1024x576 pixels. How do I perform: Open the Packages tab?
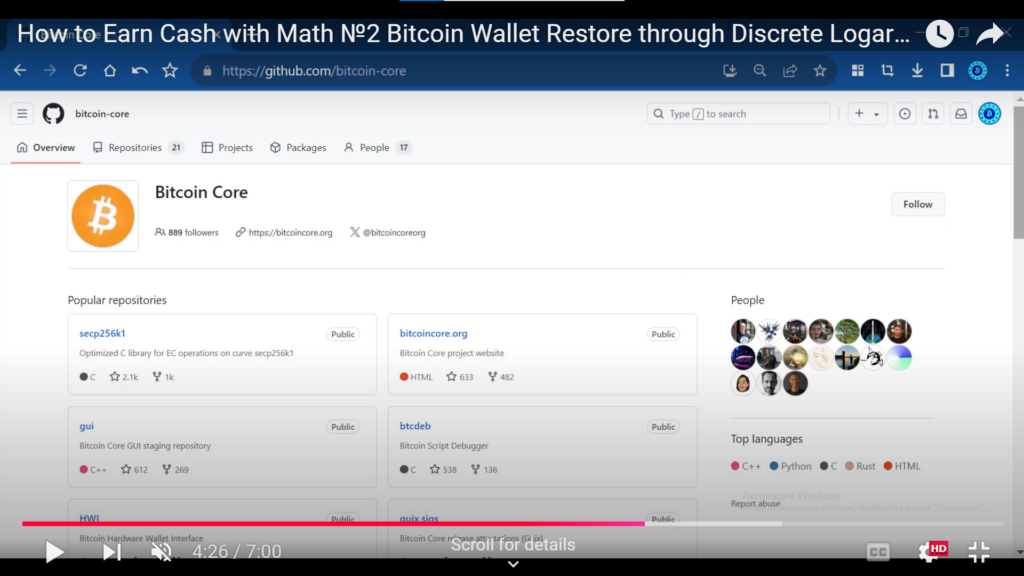298,148
